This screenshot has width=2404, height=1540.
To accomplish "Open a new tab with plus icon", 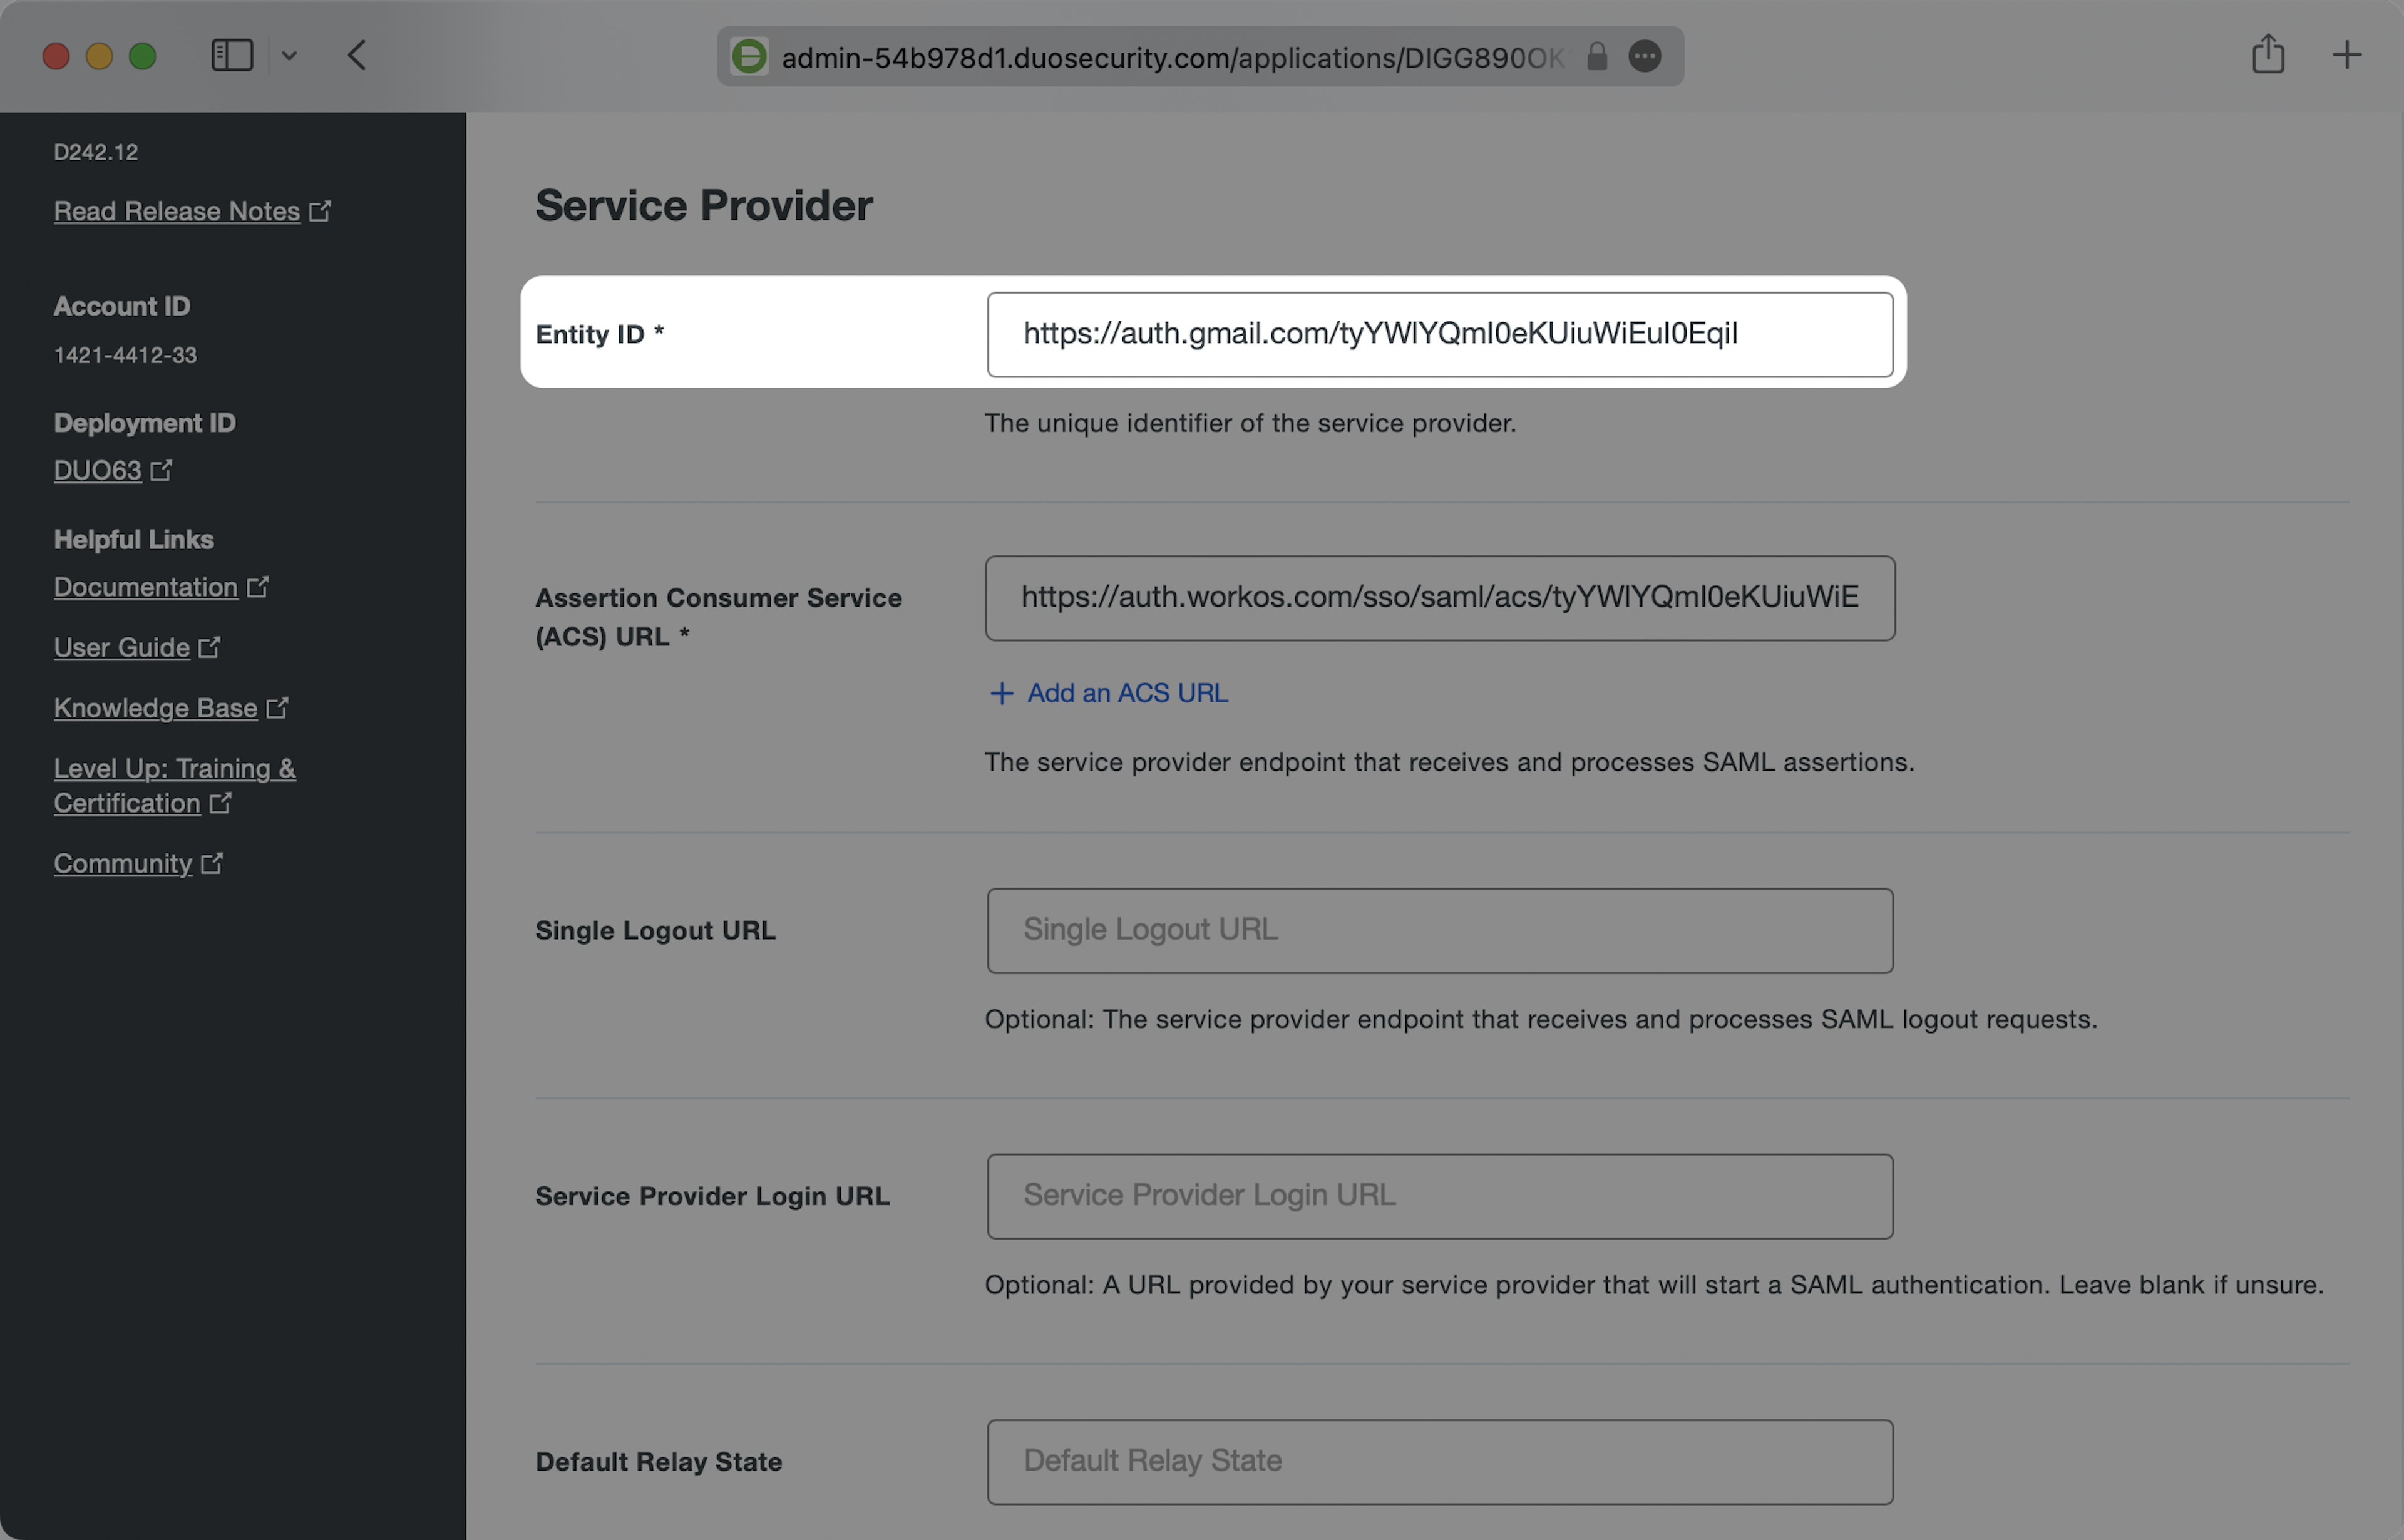I will click(2346, 54).
